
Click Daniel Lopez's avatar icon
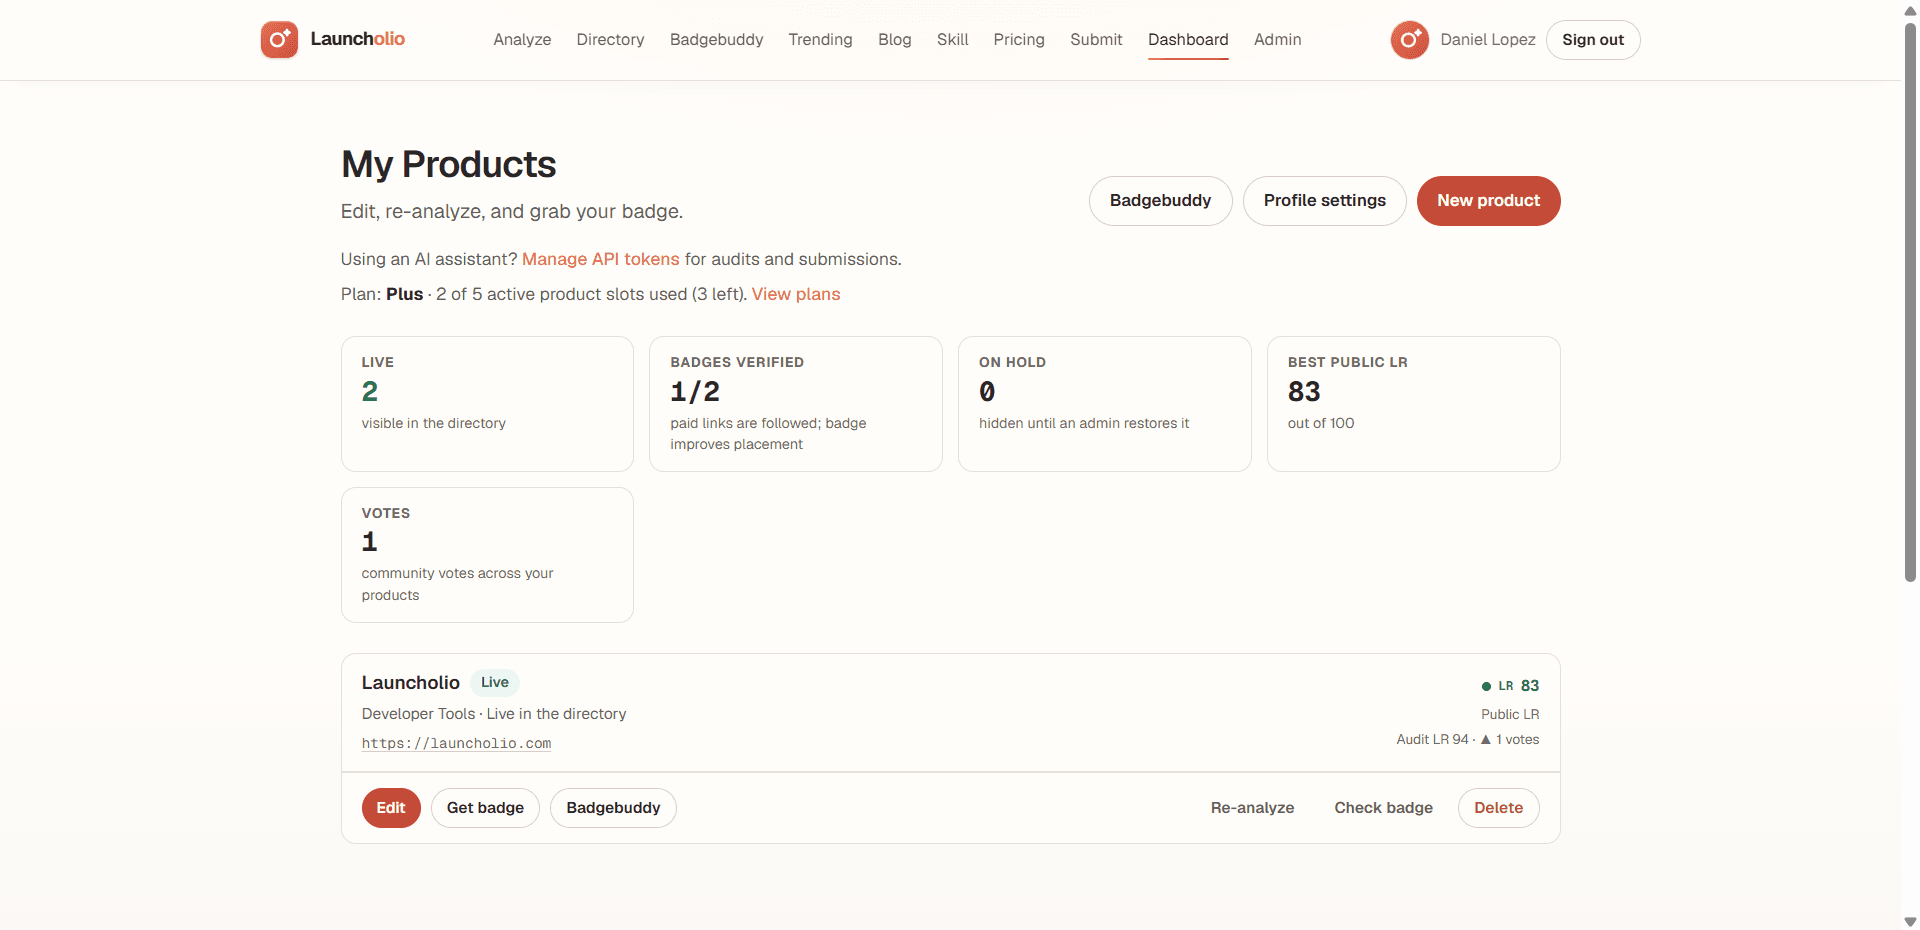click(1409, 40)
